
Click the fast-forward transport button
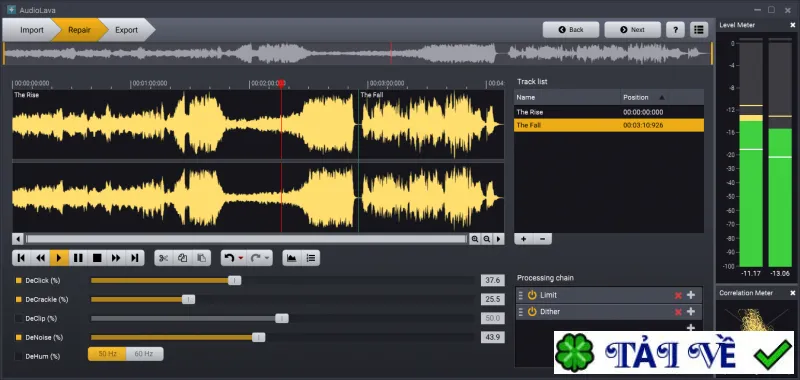point(116,258)
